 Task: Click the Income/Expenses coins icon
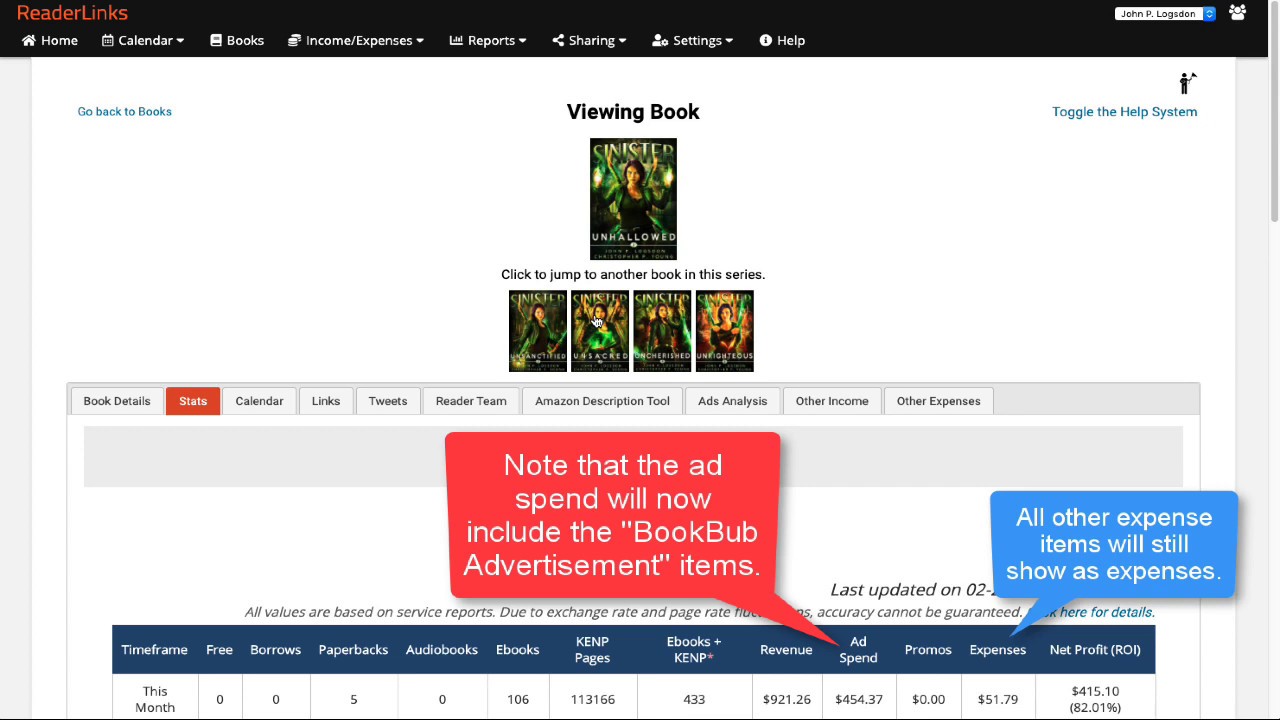coord(295,40)
